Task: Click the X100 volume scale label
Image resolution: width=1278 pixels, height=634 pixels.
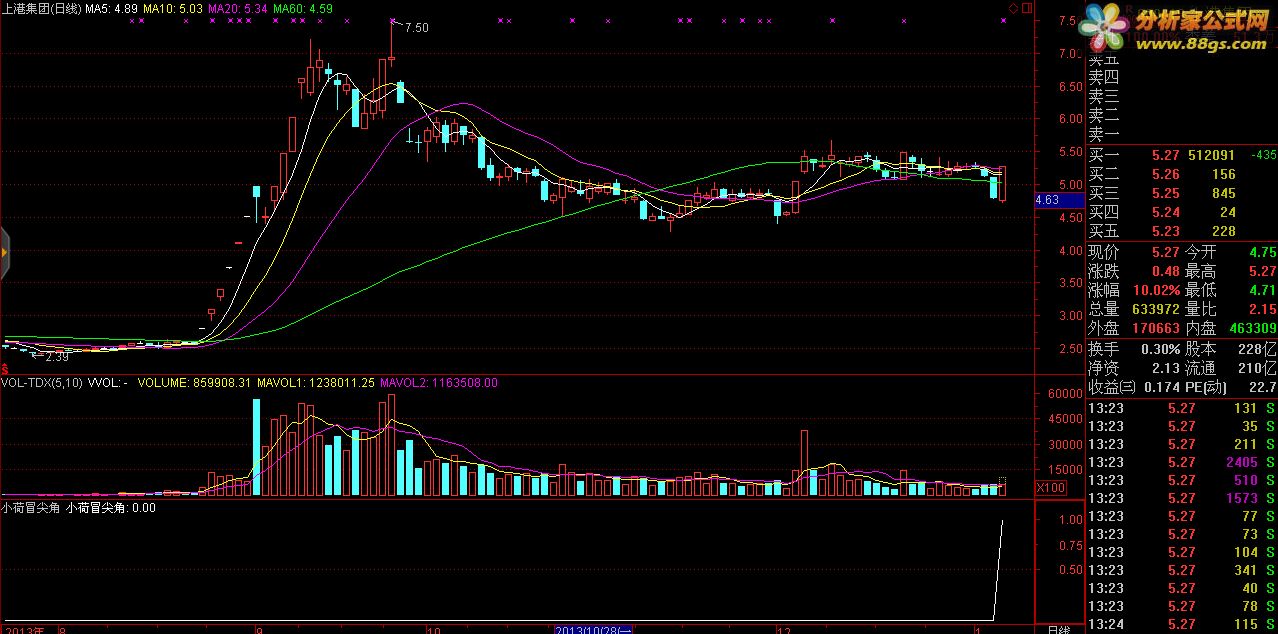Action: click(x=1049, y=487)
